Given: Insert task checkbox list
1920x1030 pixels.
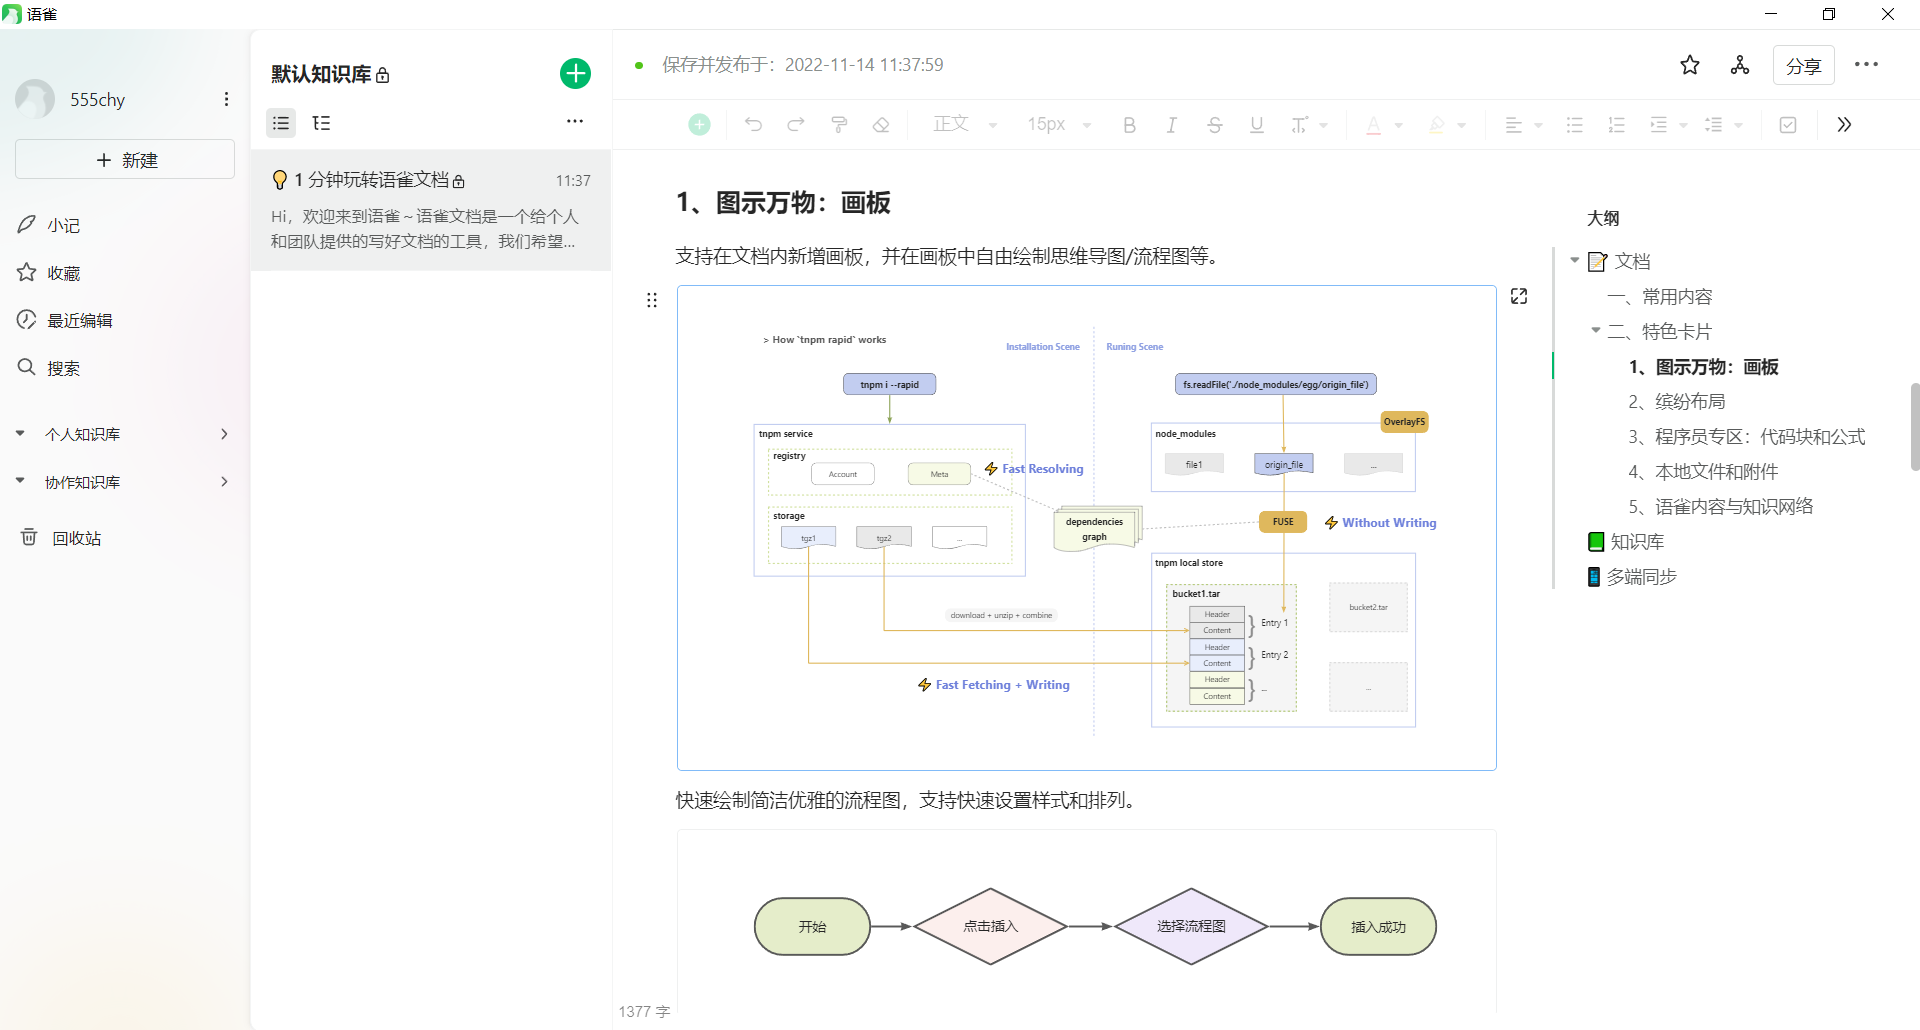Looking at the screenshot, I should (x=1788, y=124).
